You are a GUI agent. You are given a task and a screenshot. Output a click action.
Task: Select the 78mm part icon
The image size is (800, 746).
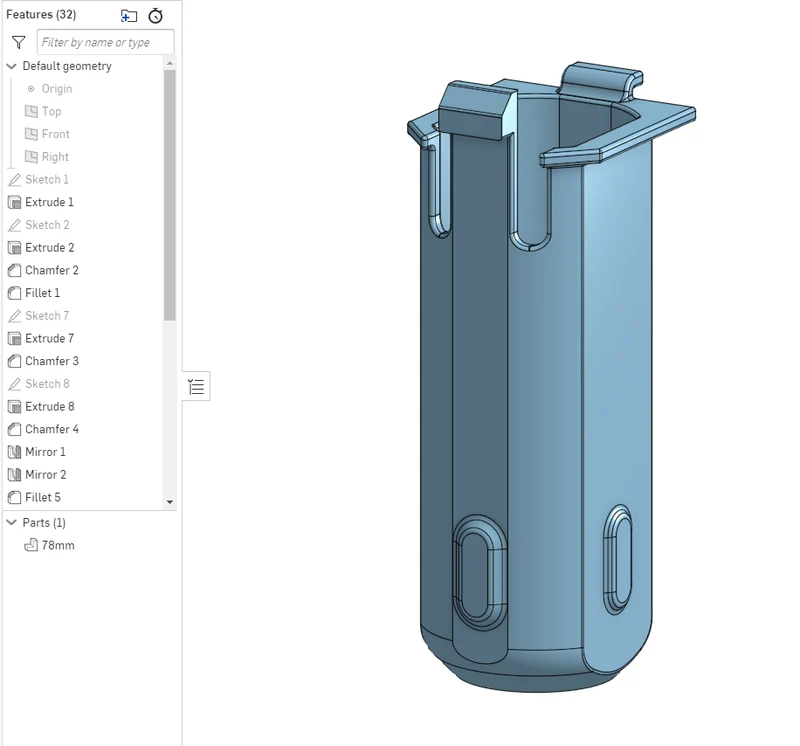coord(31,545)
